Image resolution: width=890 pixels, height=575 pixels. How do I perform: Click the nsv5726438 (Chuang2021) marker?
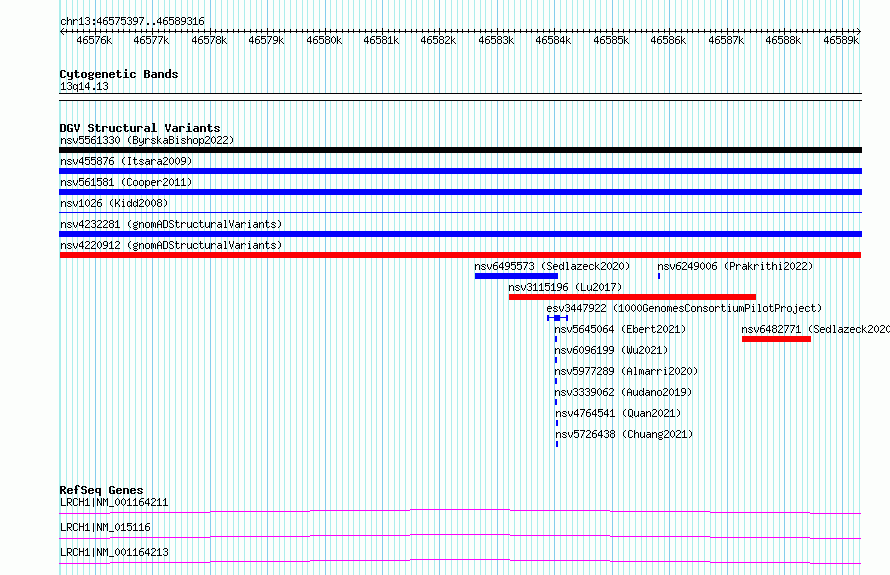(x=557, y=444)
